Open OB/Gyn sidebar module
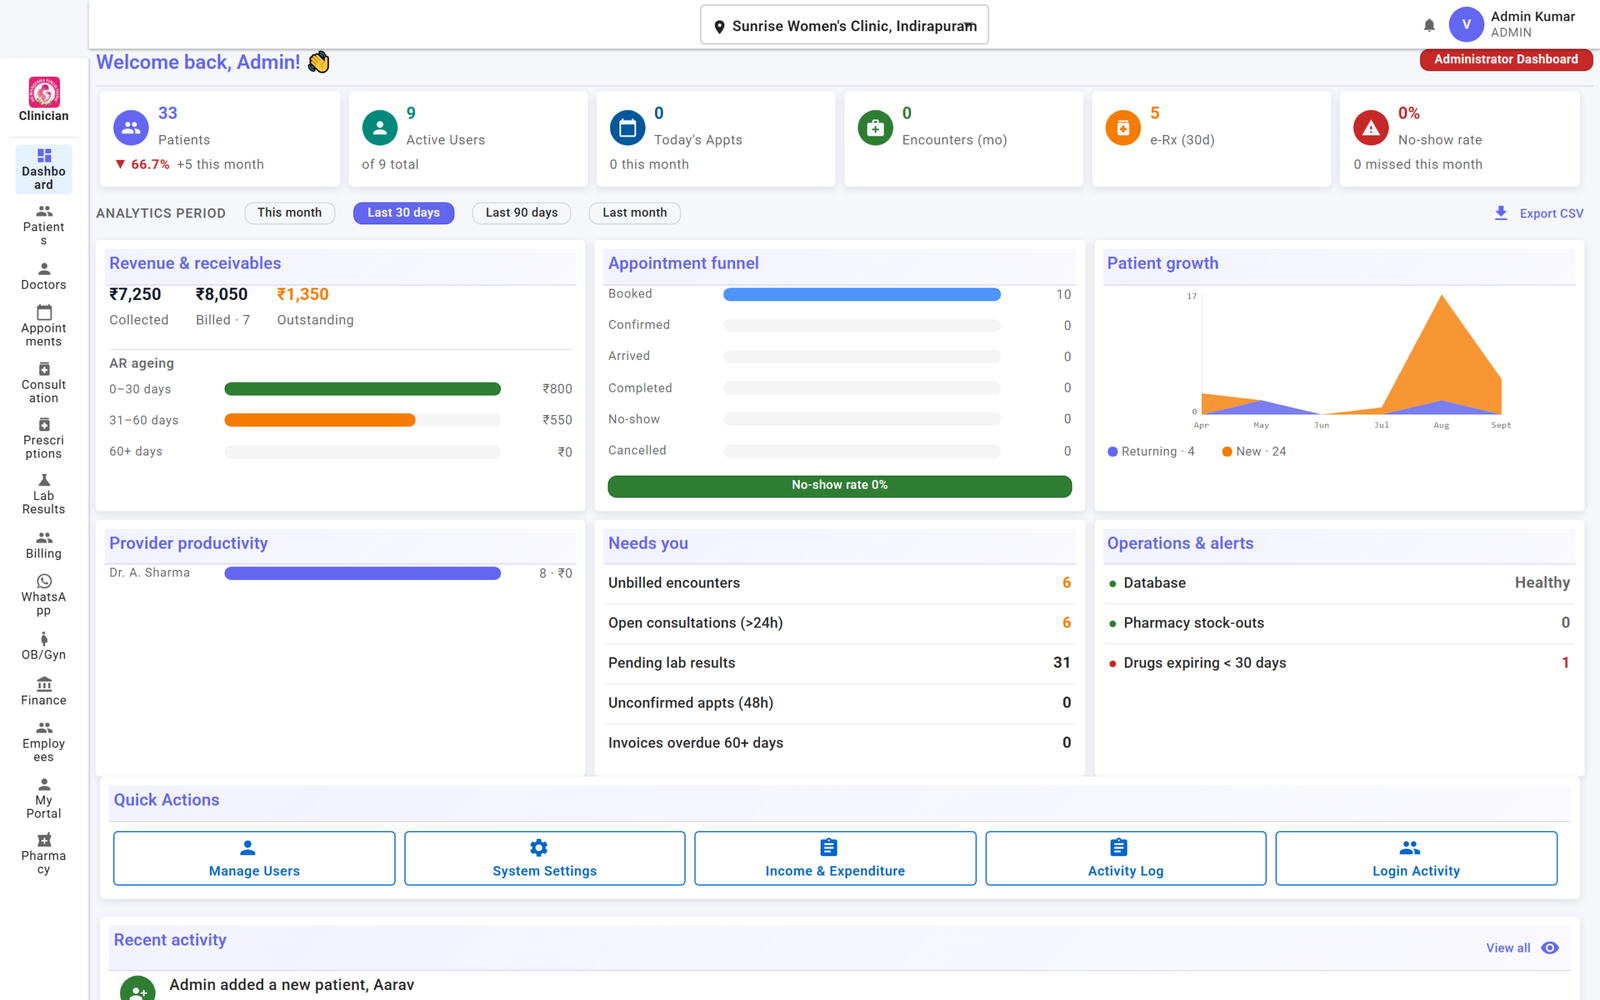This screenshot has width=1600, height=1000. pyautogui.click(x=44, y=647)
